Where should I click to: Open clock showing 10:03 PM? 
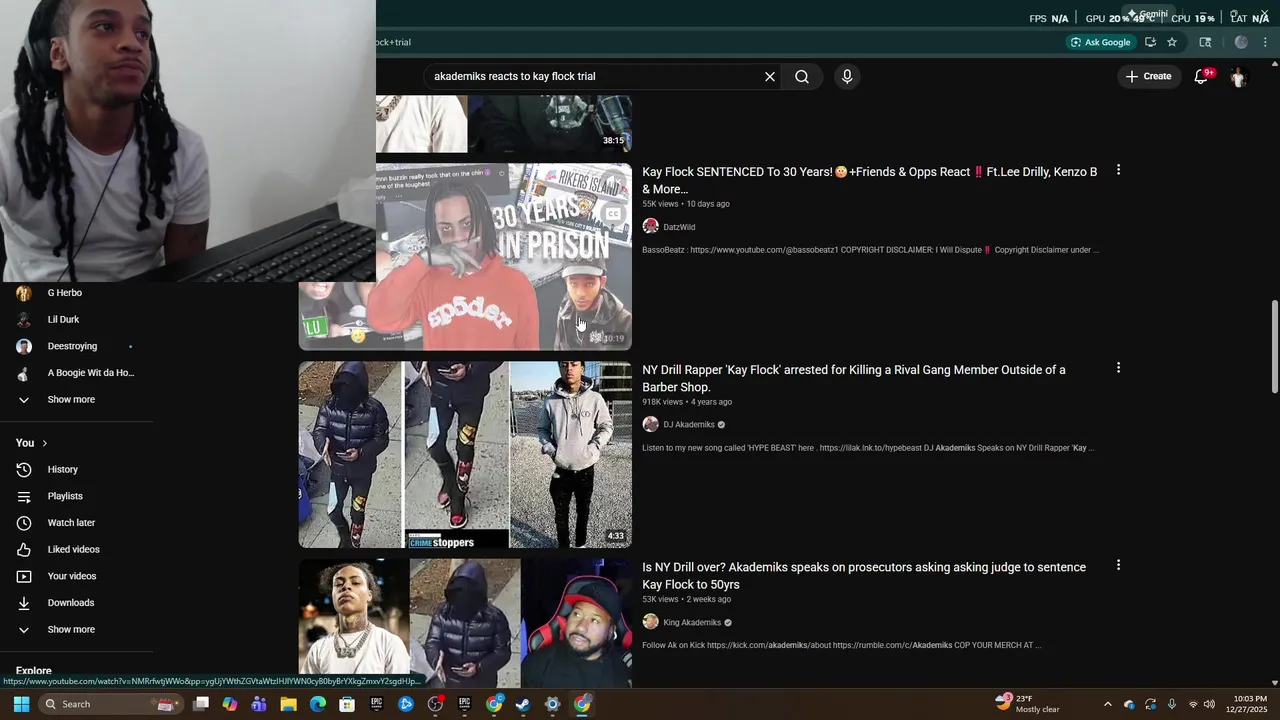tap(1250, 704)
